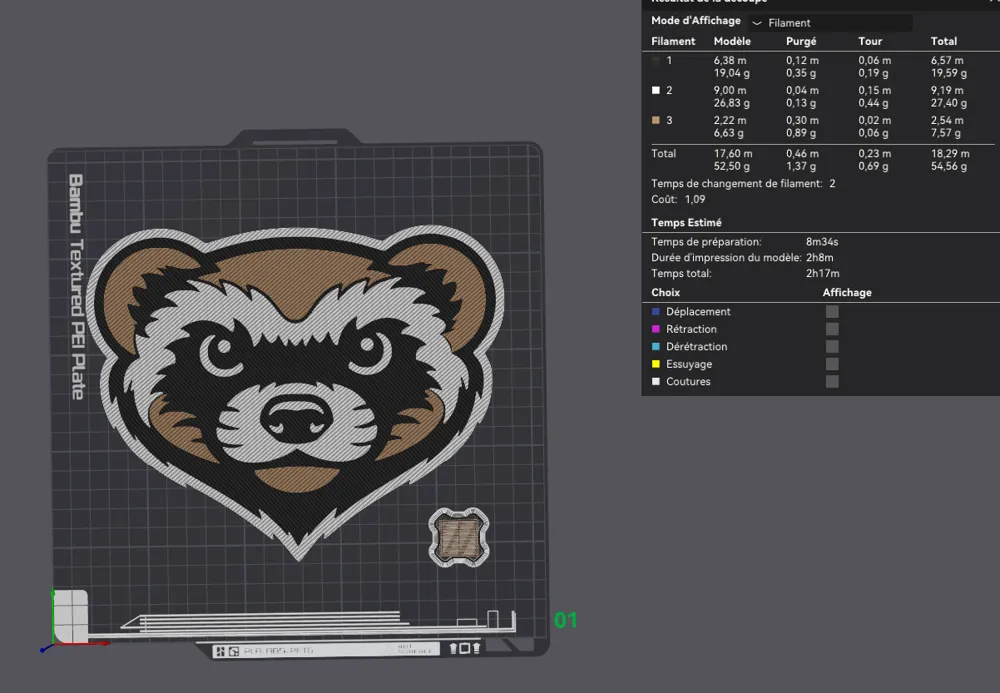Click the 1,37 g total purged value
Image resolution: width=1000 pixels, height=693 pixels.
801,166
